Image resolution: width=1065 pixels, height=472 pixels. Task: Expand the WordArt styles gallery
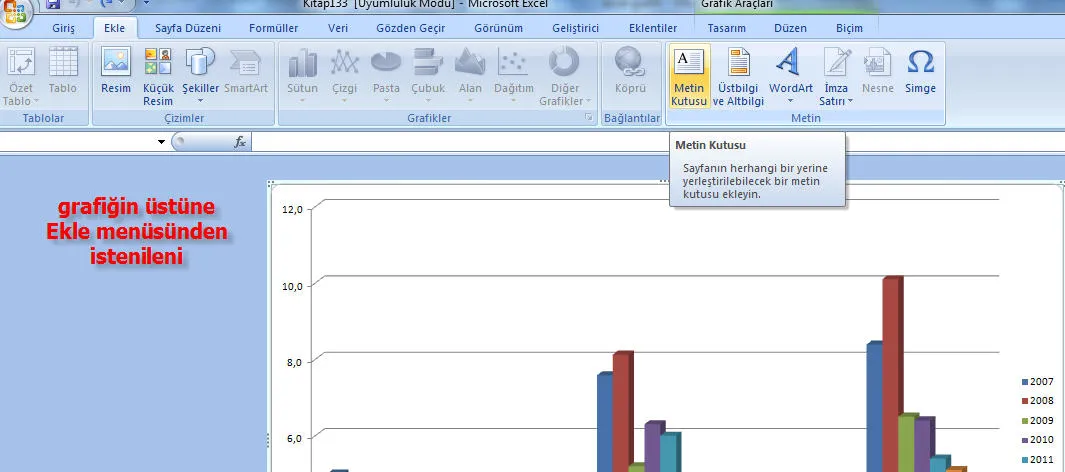point(790,76)
